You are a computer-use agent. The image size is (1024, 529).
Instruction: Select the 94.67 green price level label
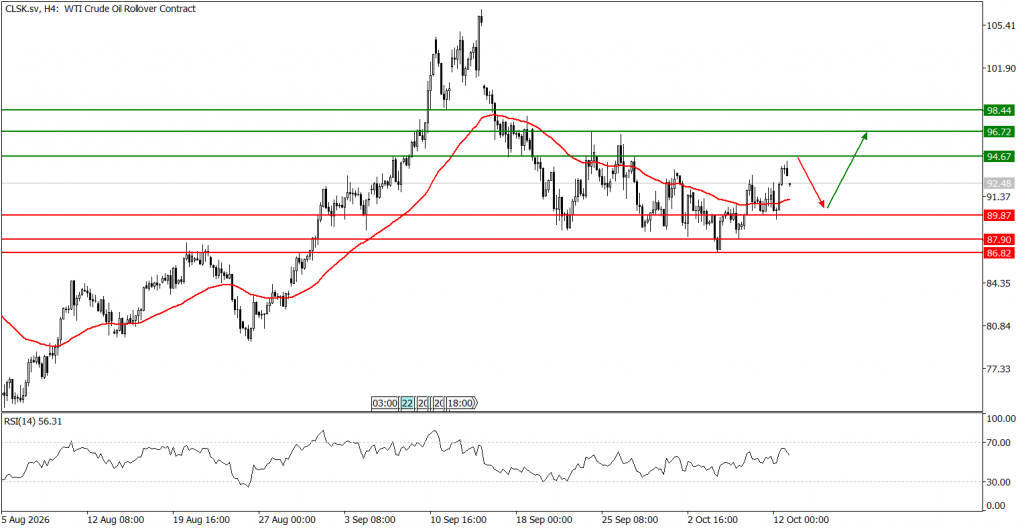(x=999, y=156)
